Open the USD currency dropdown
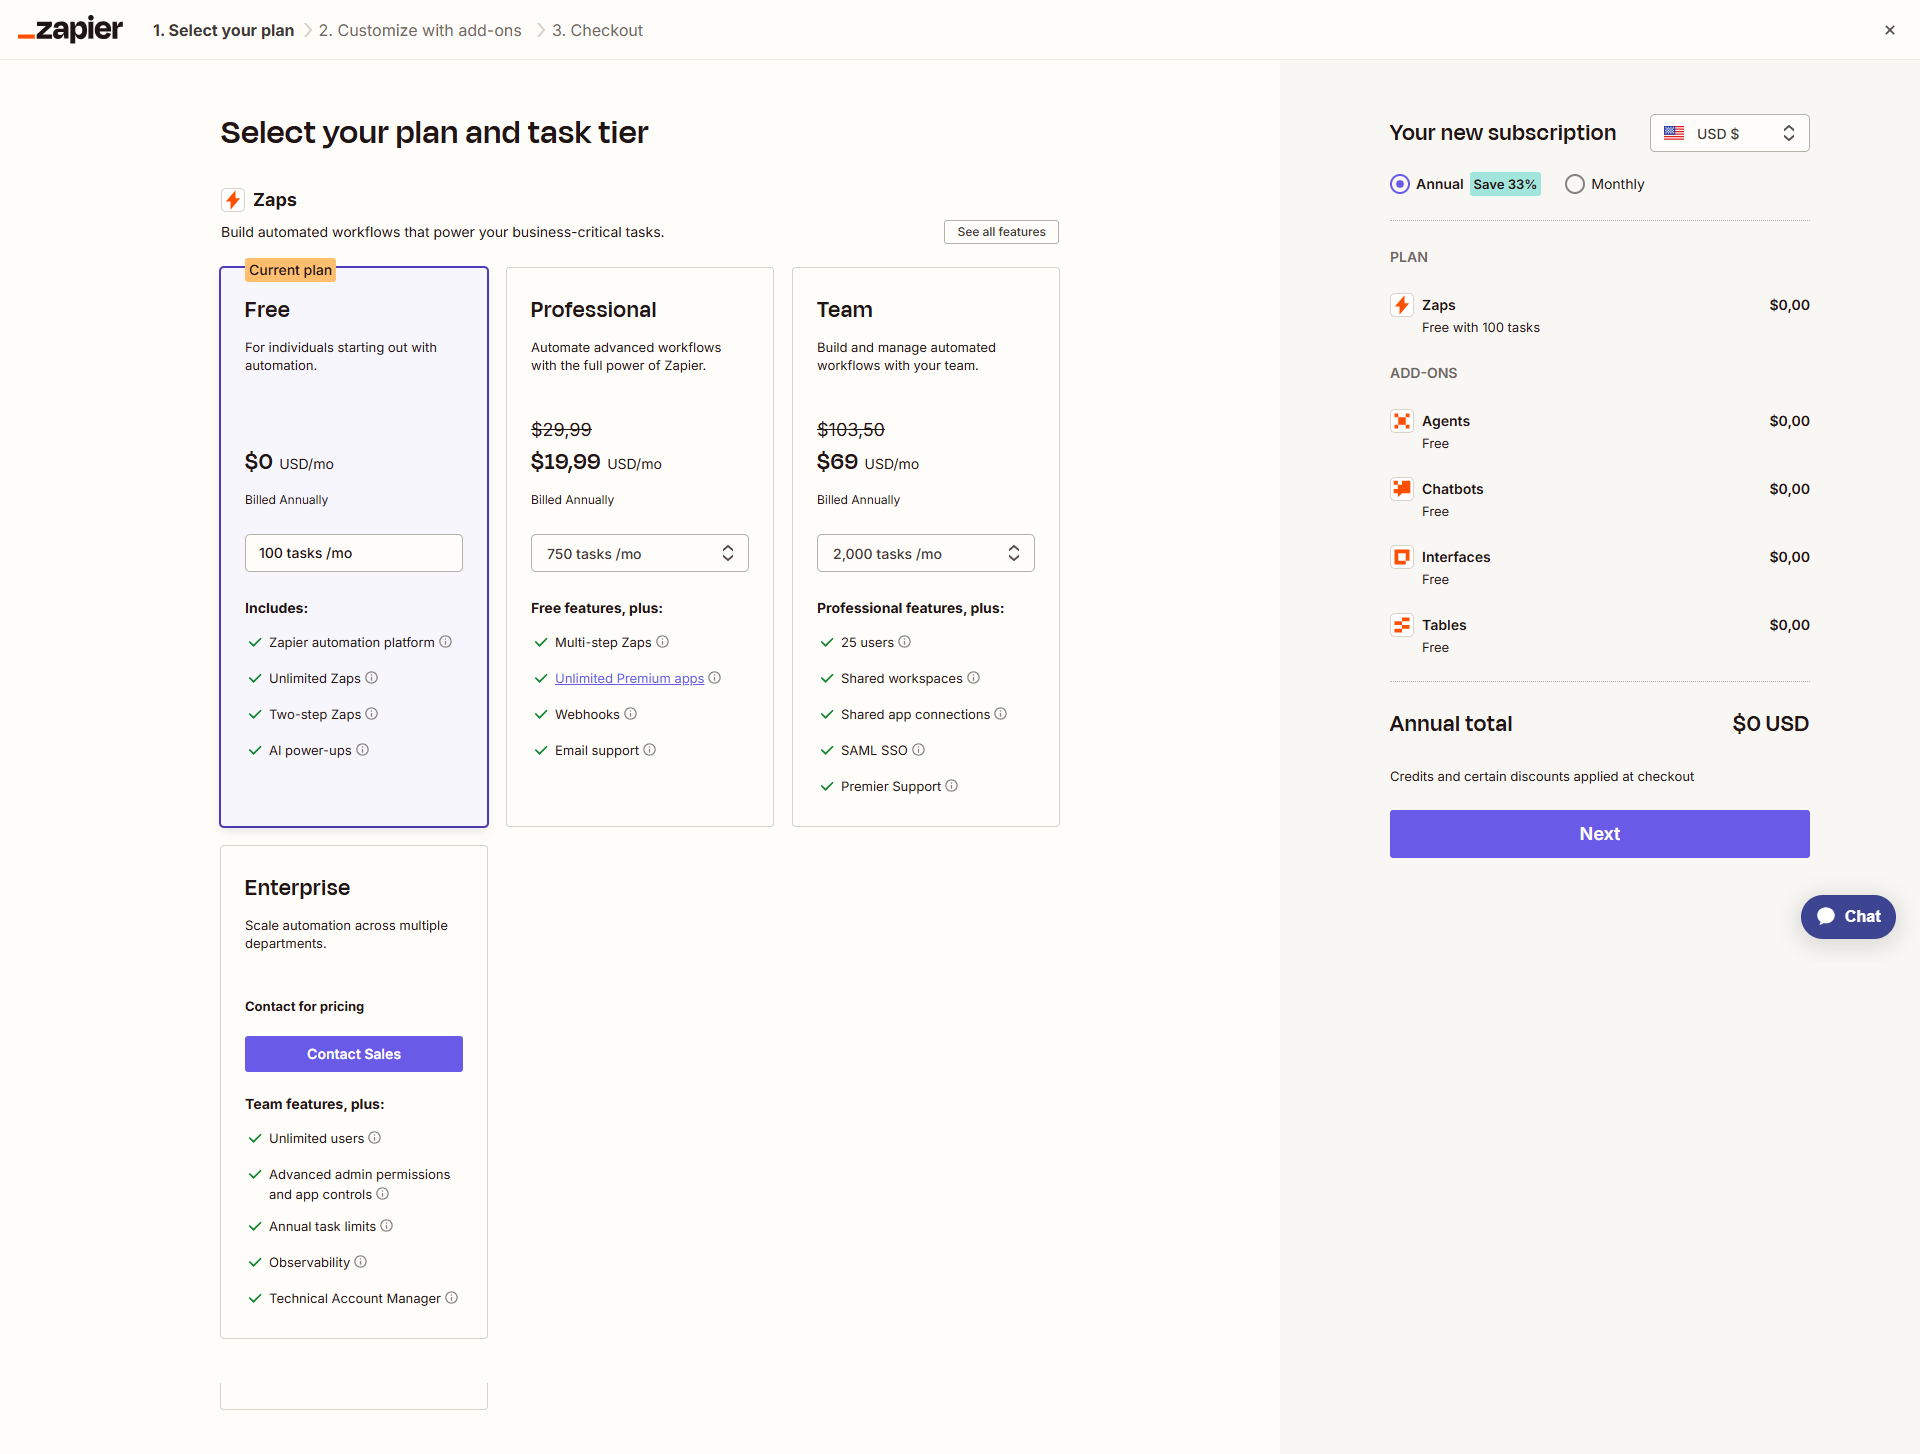The width and height of the screenshot is (1920, 1454). click(x=1730, y=133)
